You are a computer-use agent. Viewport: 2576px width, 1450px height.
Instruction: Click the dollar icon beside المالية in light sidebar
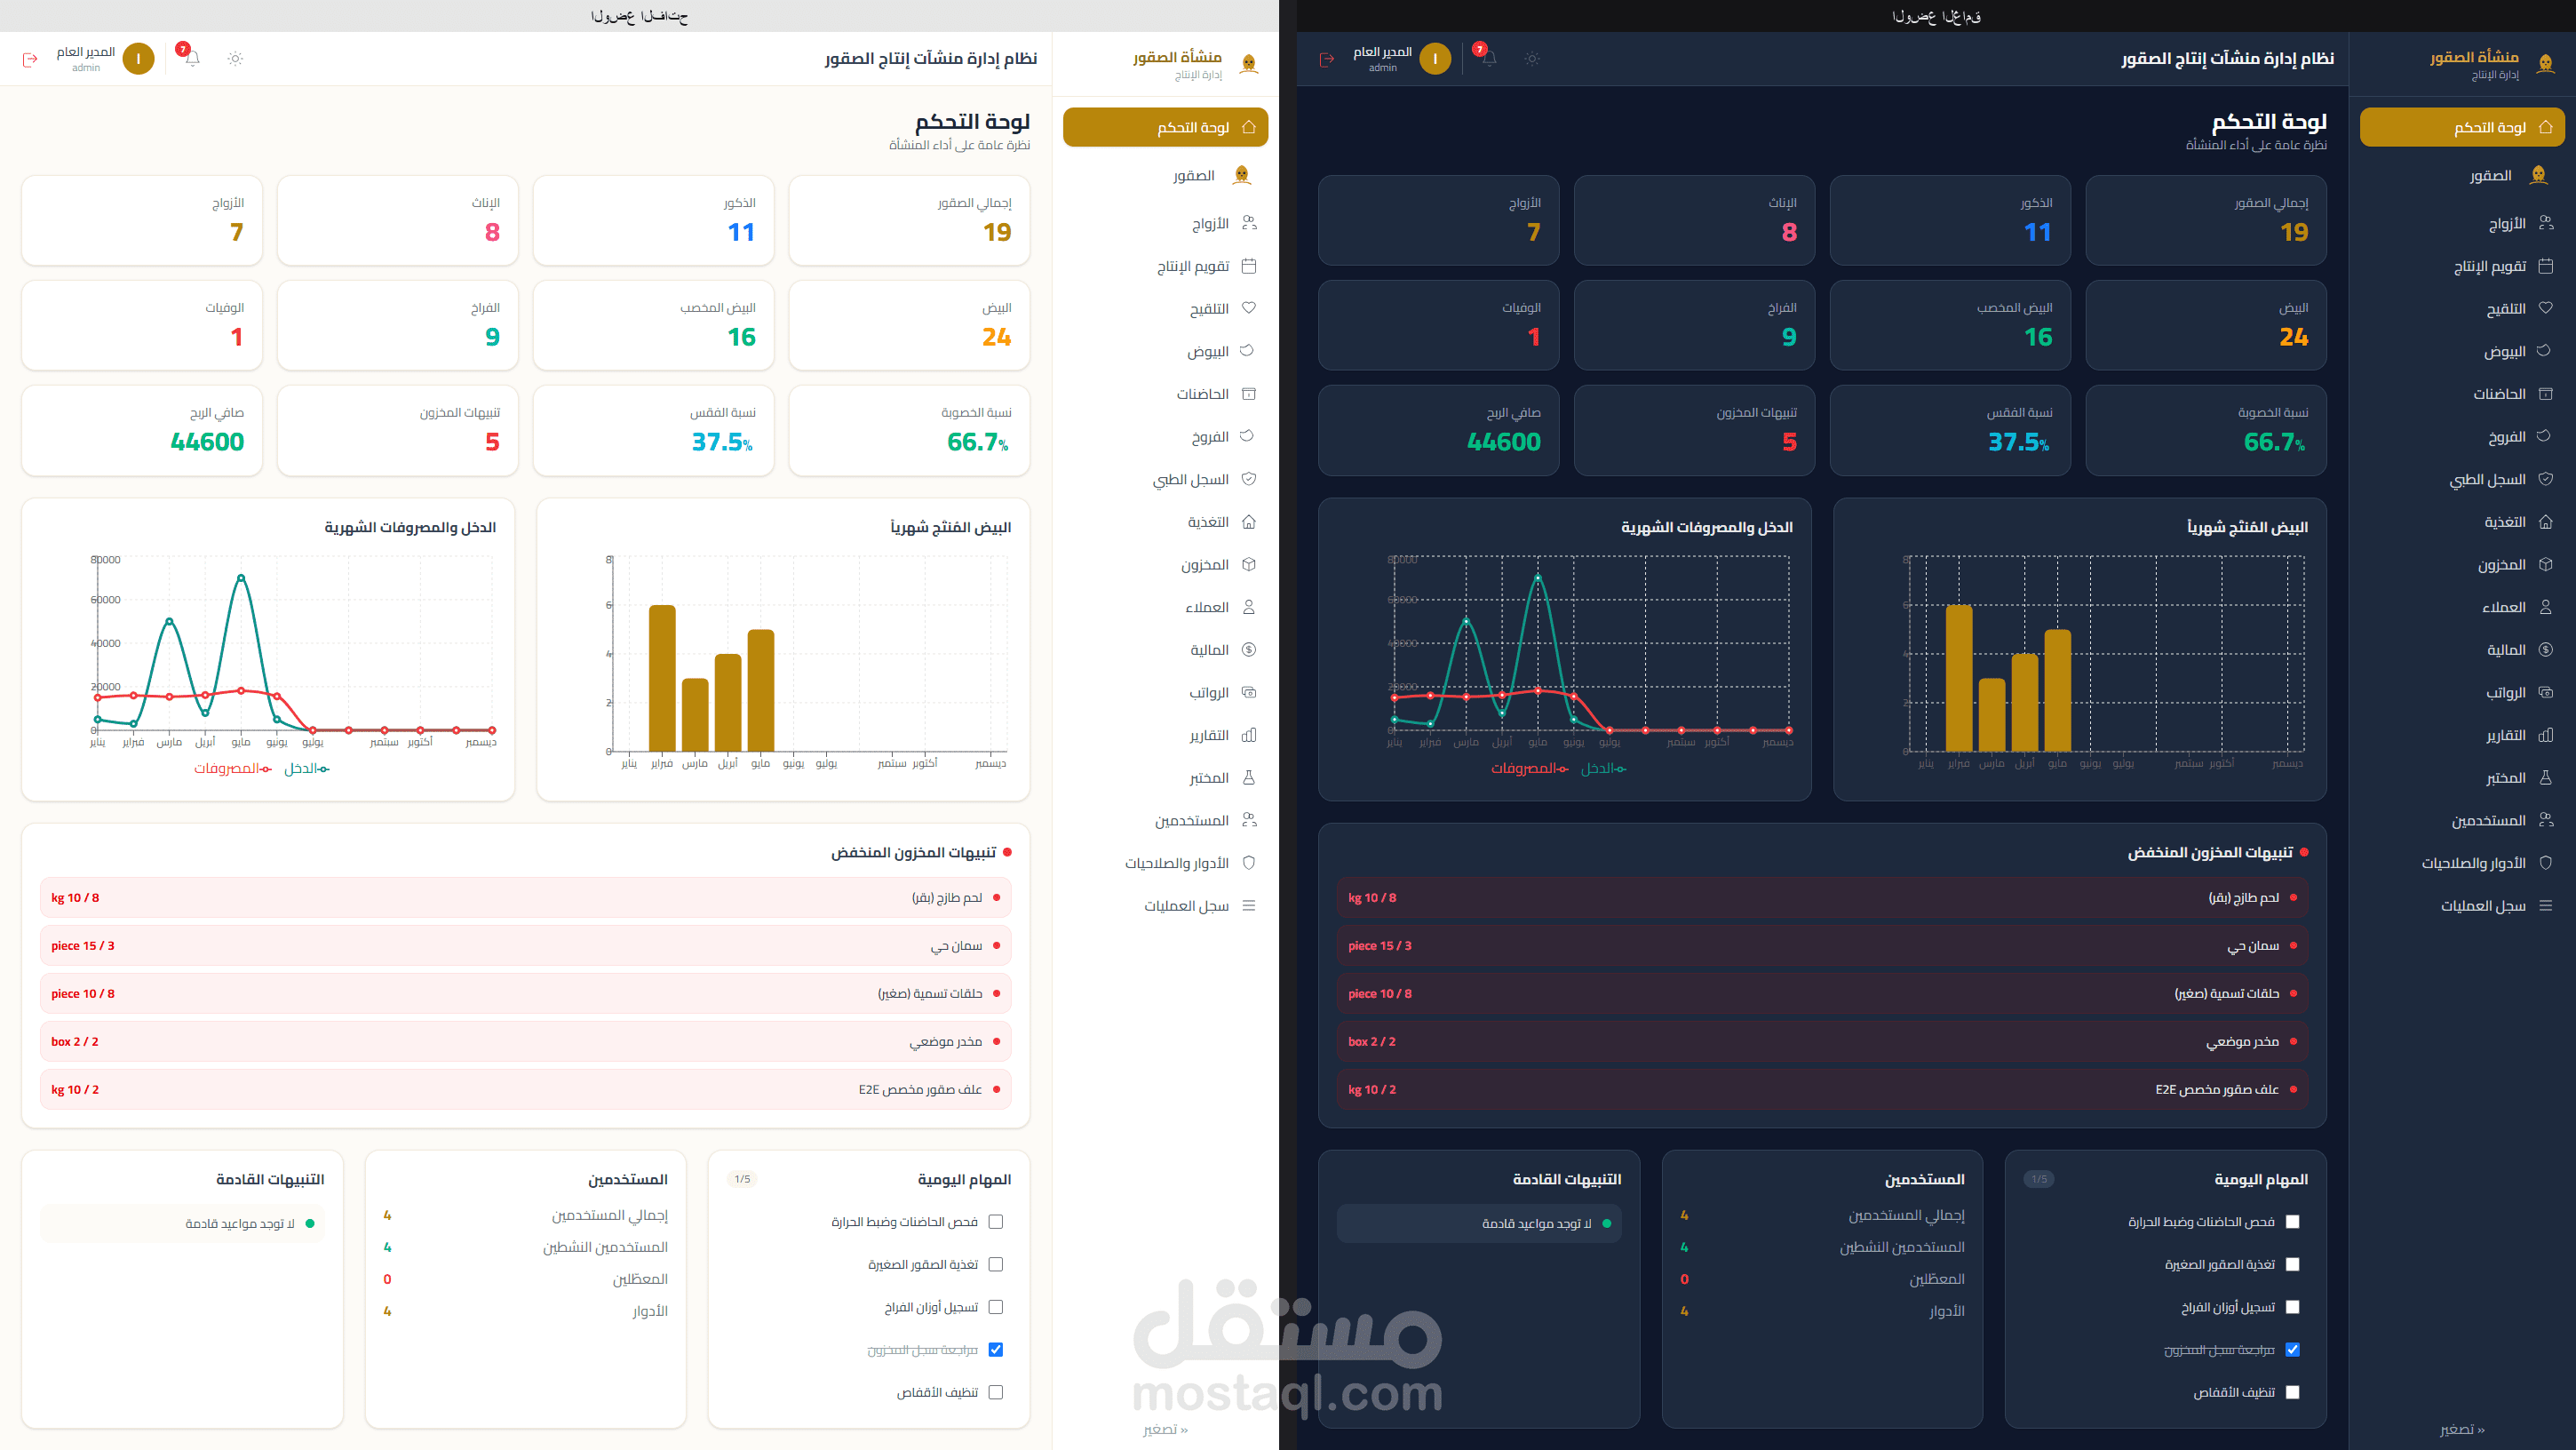click(1248, 650)
